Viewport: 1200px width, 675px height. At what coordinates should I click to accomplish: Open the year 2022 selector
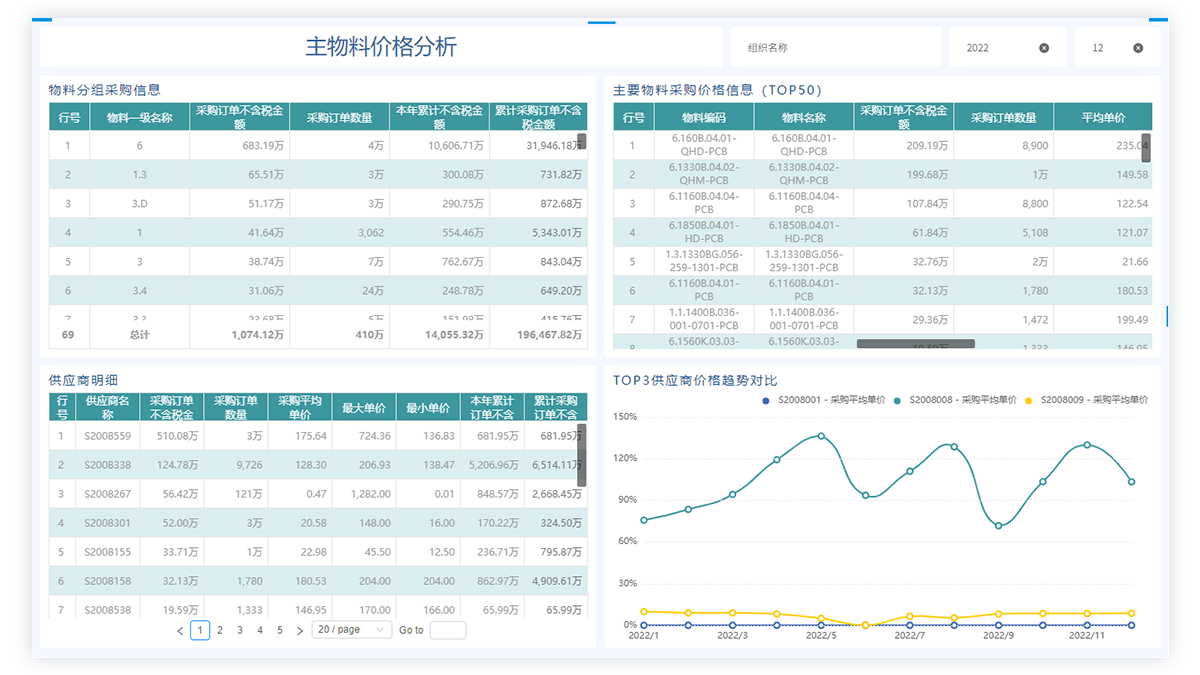click(x=995, y=48)
